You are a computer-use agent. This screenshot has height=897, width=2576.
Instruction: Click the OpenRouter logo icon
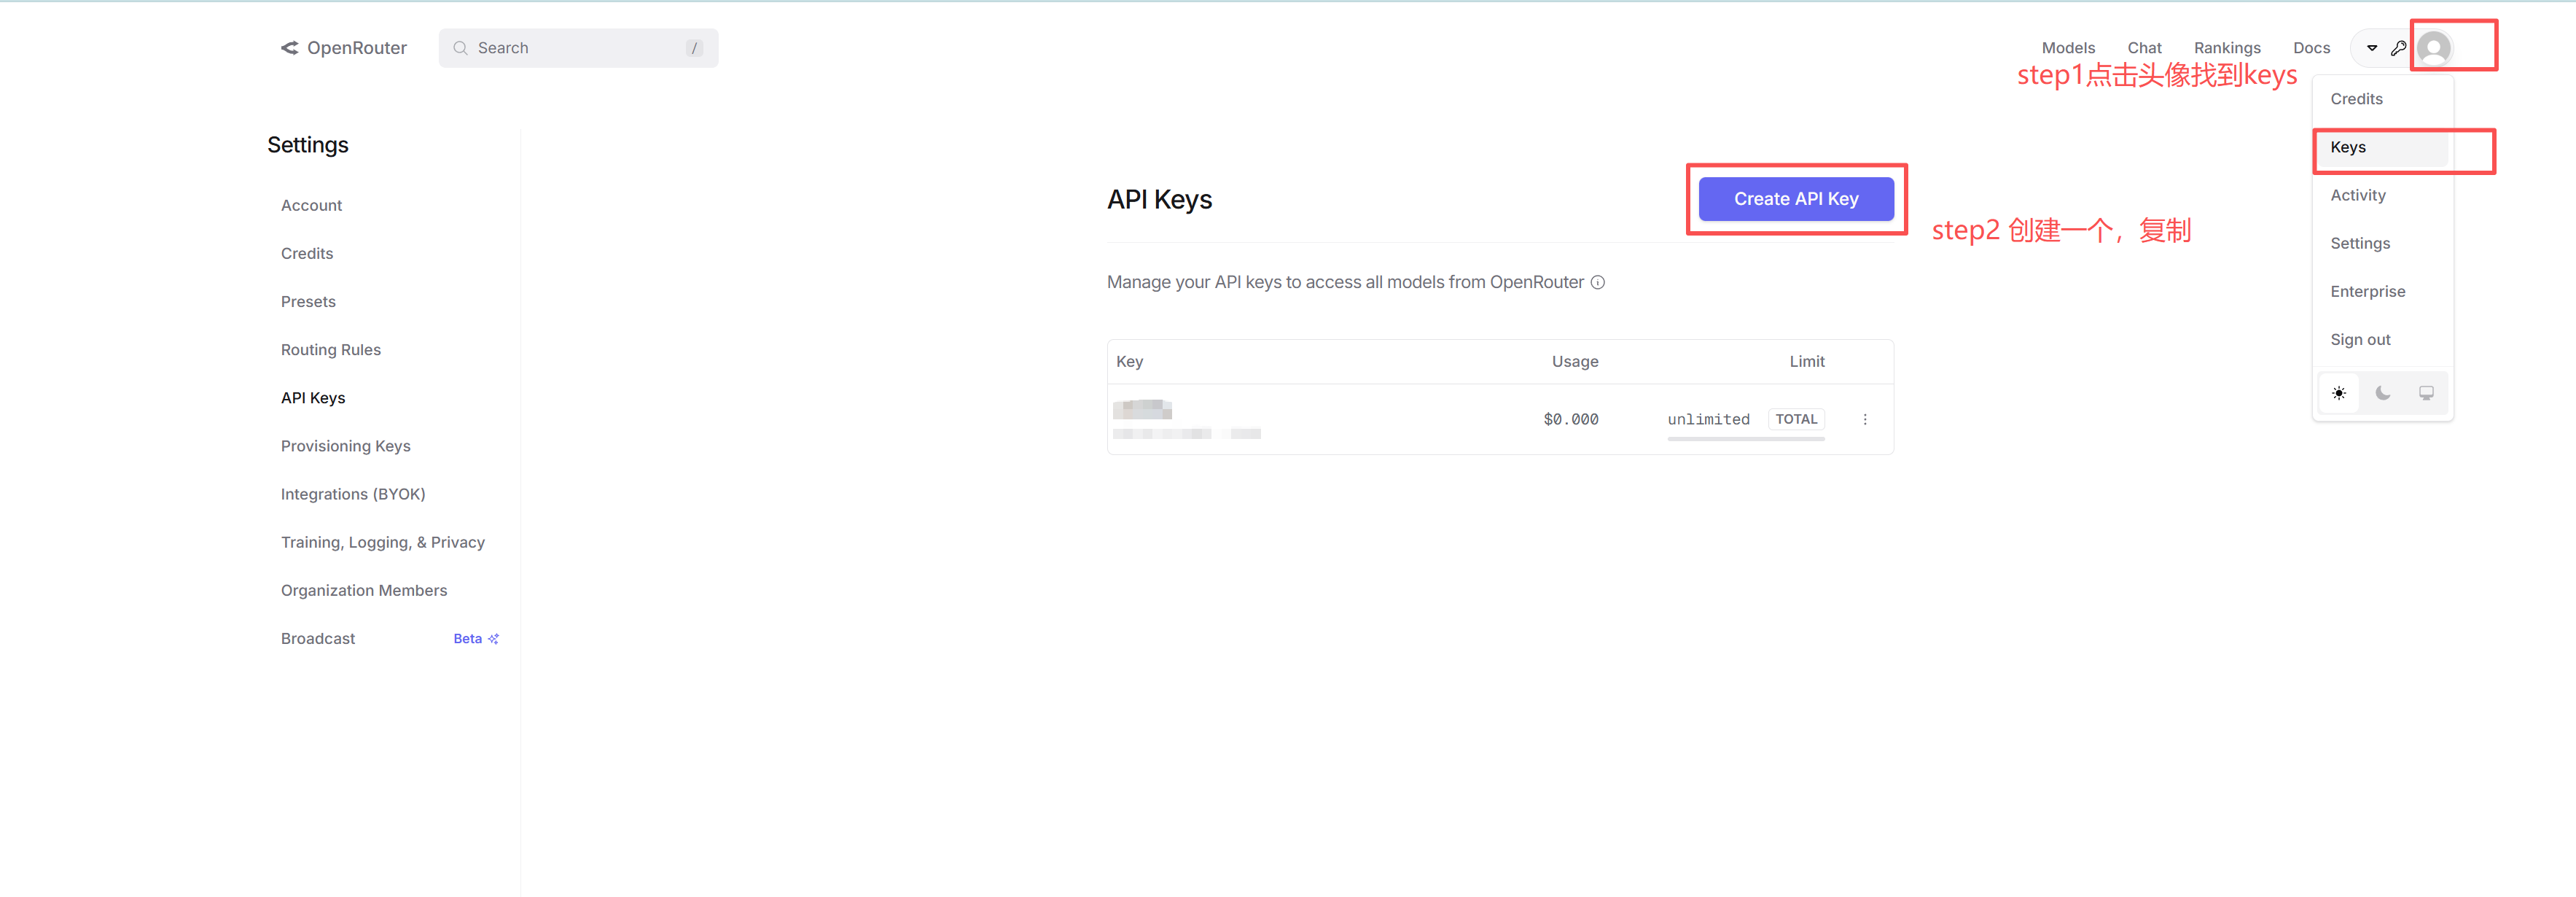click(289, 48)
